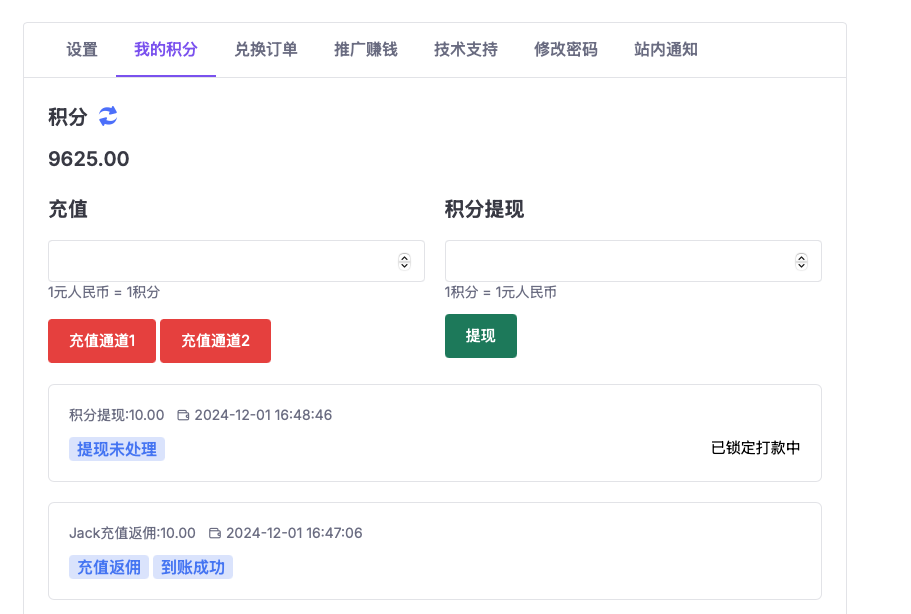
Task: View the 站内通知 tab
Action: click(x=666, y=49)
